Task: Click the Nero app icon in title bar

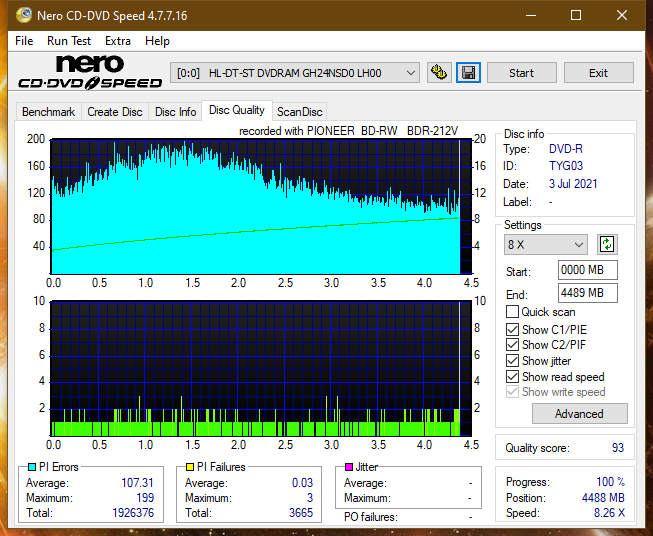Action: coord(24,15)
